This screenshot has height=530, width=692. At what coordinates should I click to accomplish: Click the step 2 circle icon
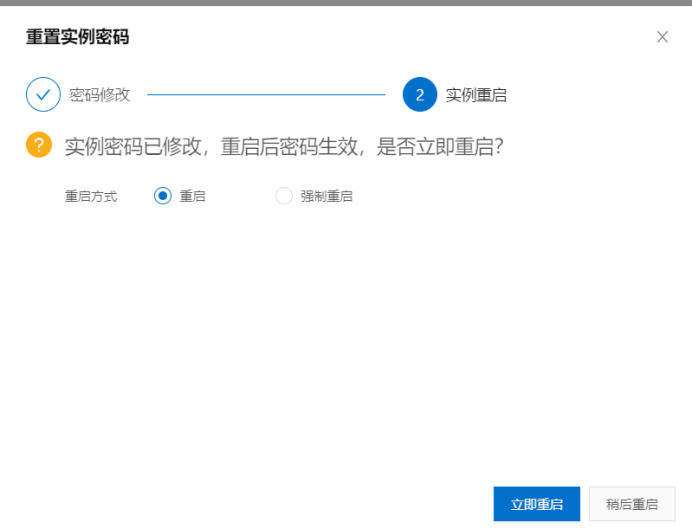click(x=420, y=94)
